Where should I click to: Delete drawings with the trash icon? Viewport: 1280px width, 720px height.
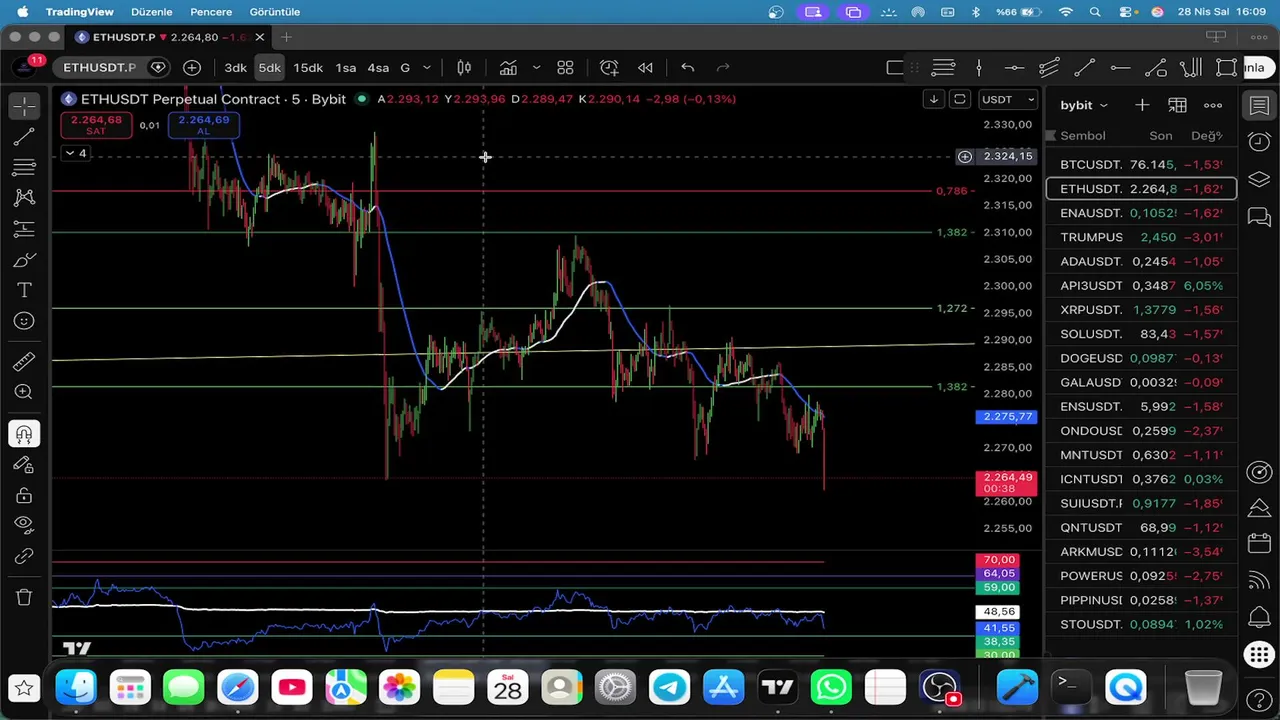(24, 597)
